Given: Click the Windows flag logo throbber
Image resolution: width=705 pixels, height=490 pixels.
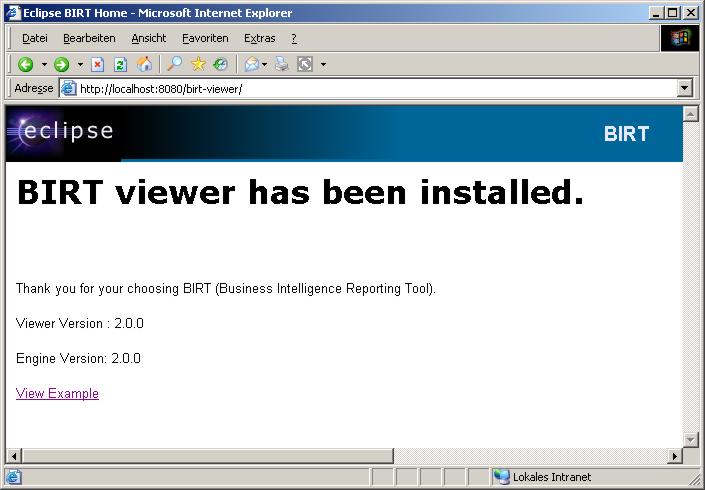Looking at the screenshot, I should click(x=680, y=38).
